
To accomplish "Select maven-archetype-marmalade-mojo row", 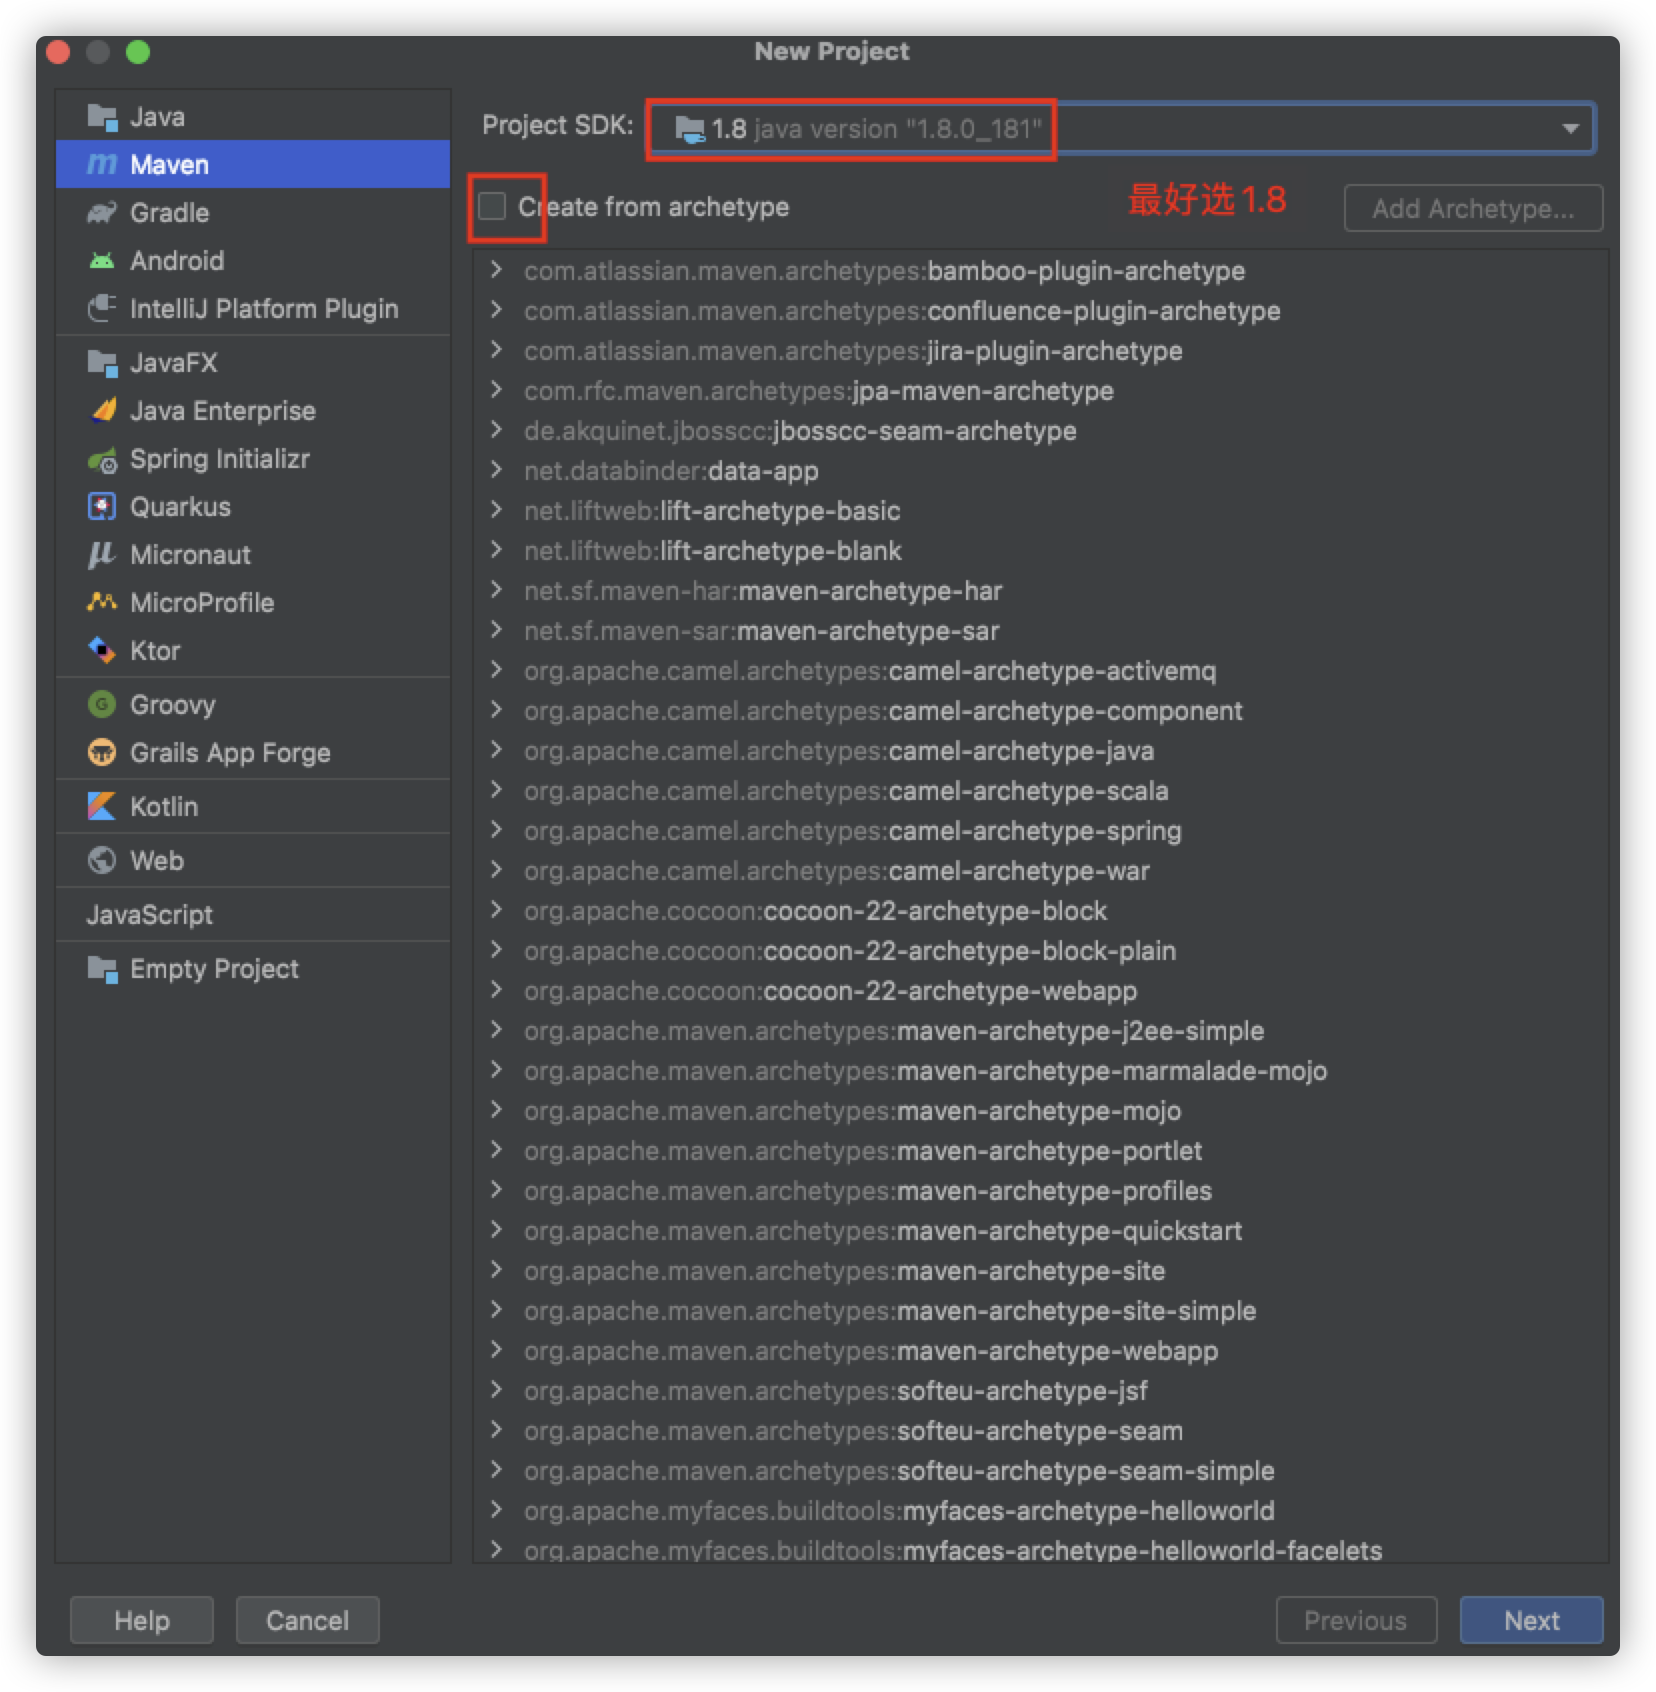I will [1040, 1071].
